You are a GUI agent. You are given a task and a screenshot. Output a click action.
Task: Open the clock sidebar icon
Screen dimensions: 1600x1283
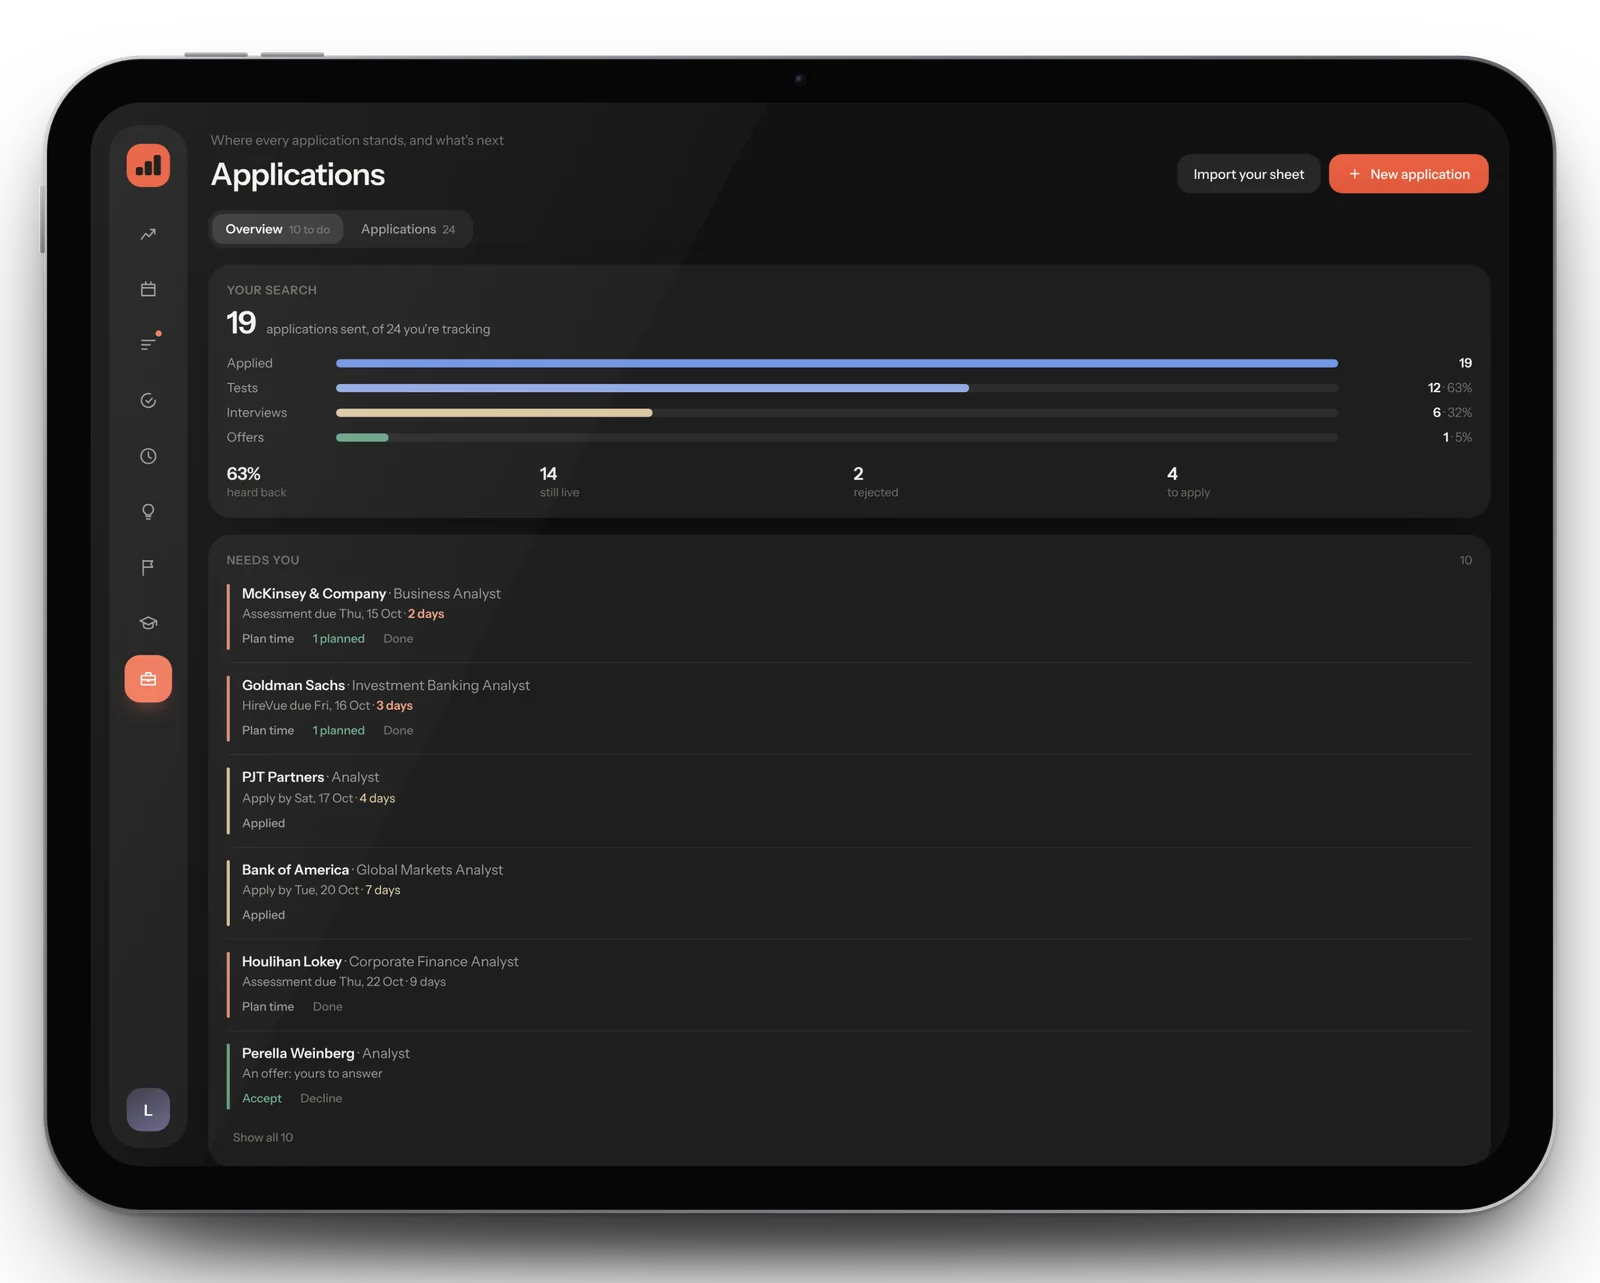click(148, 456)
